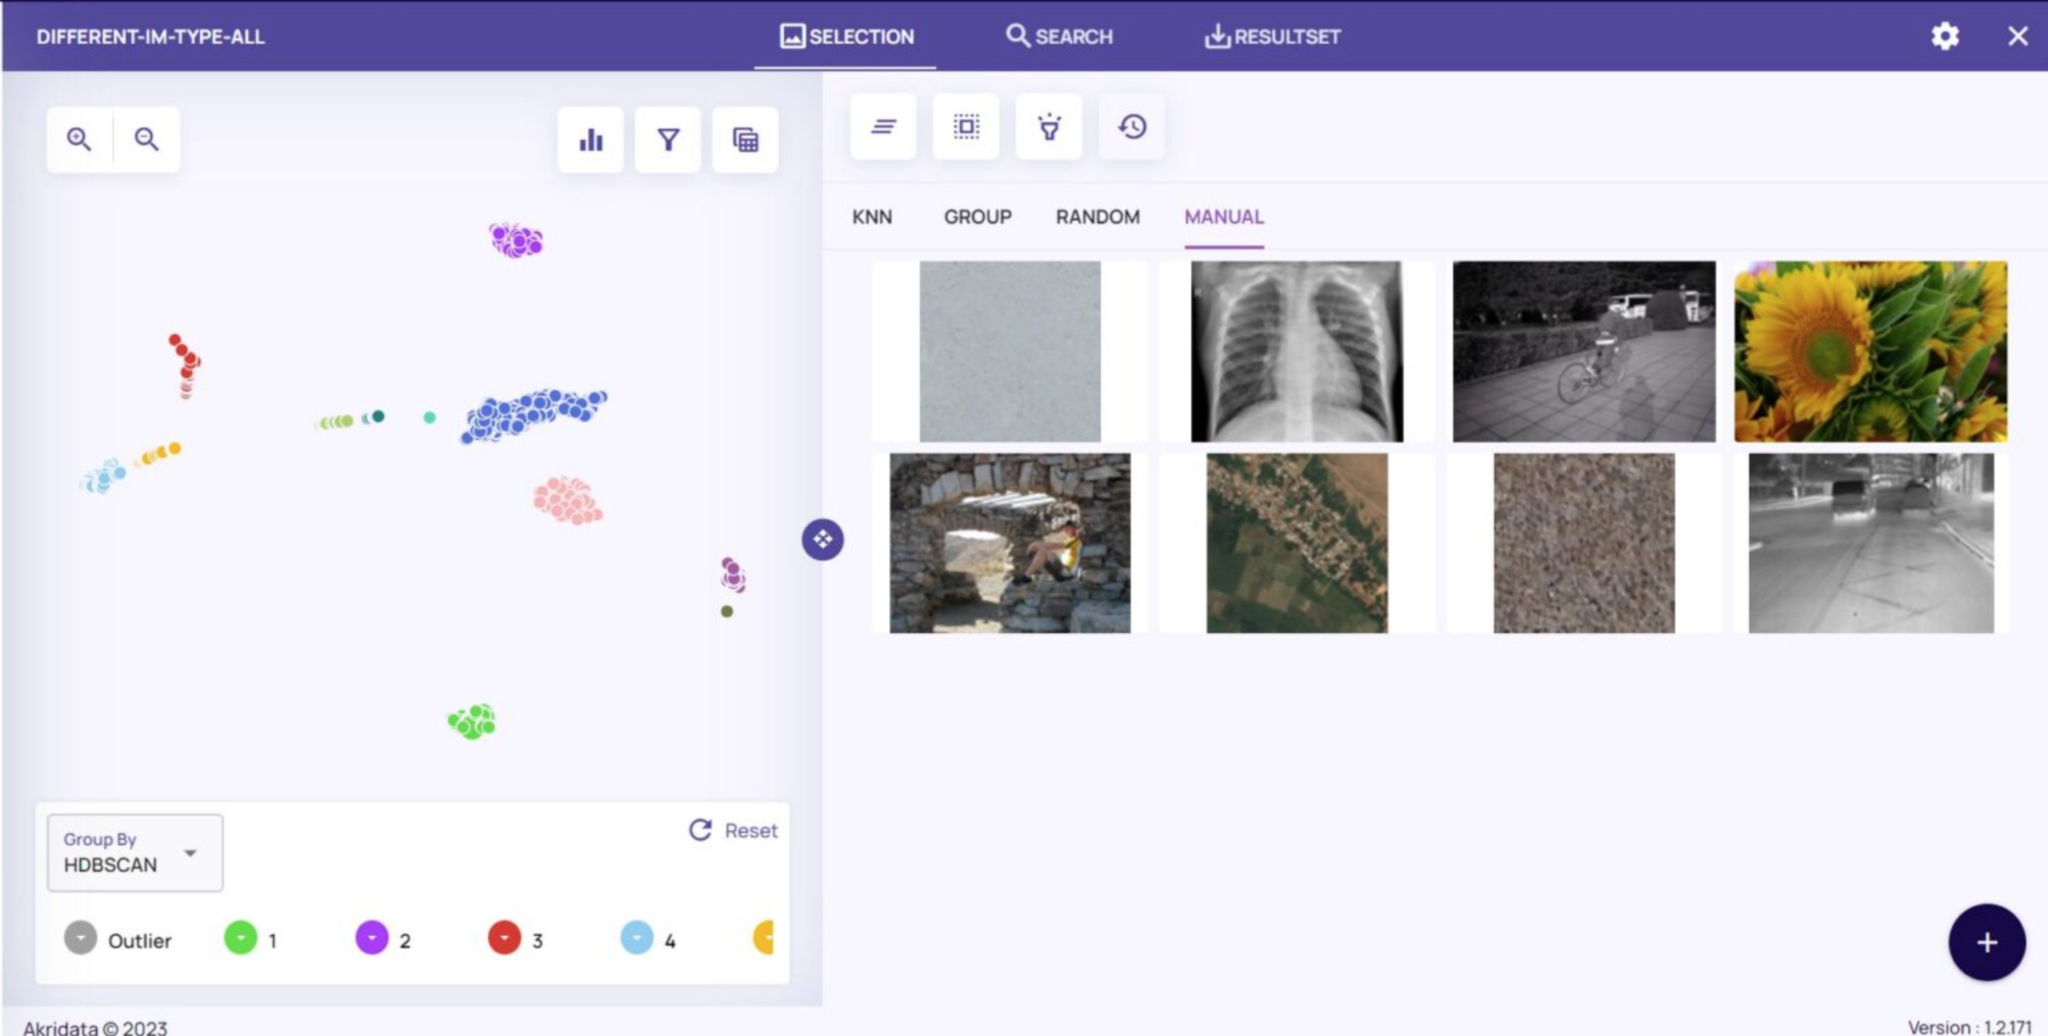Expand the Outlier legend chevron
The height and width of the screenshot is (1036, 2048).
tap(80, 939)
